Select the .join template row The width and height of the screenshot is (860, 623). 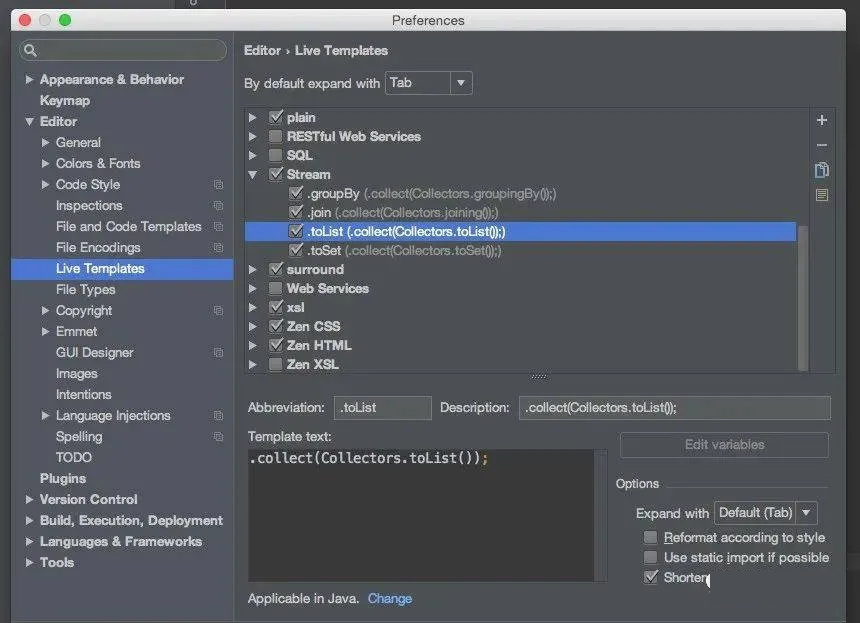520,212
